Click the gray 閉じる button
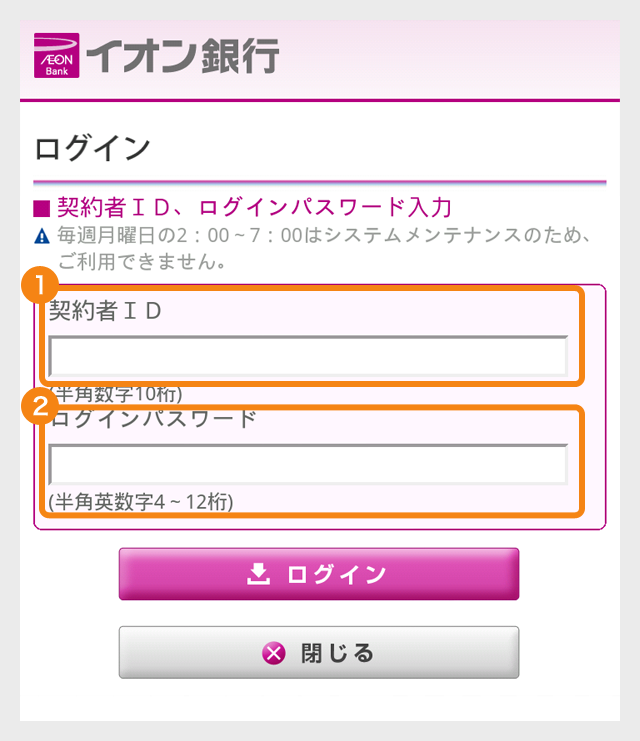 click(x=319, y=652)
